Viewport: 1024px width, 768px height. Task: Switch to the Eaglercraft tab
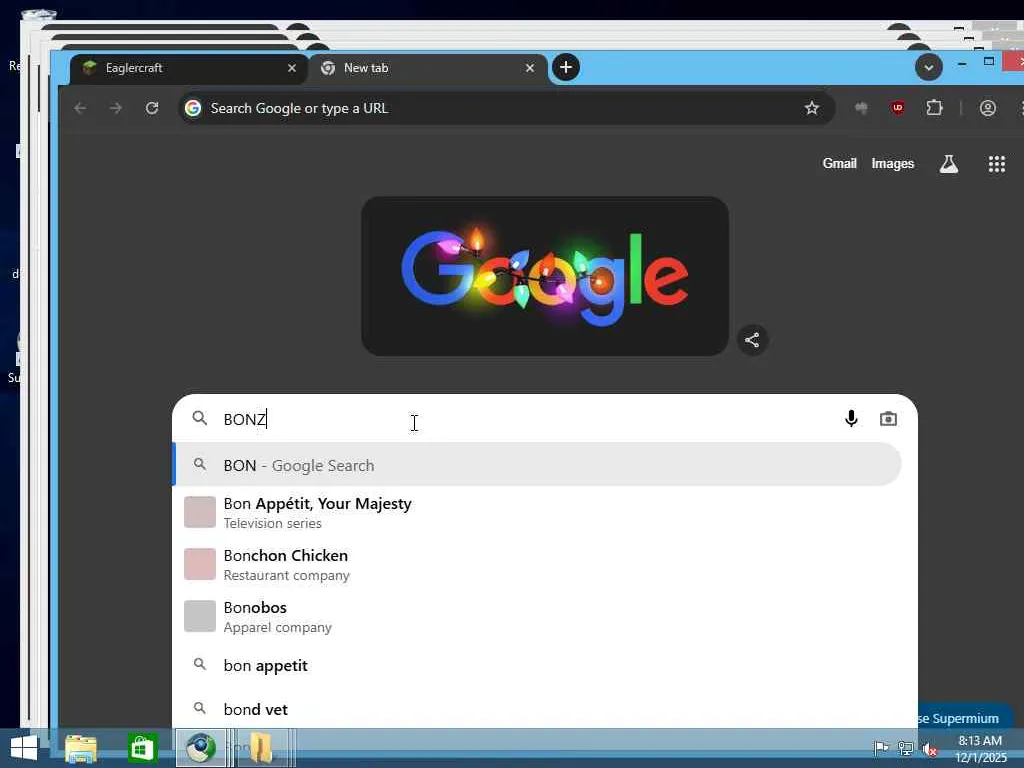coord(186,68)
